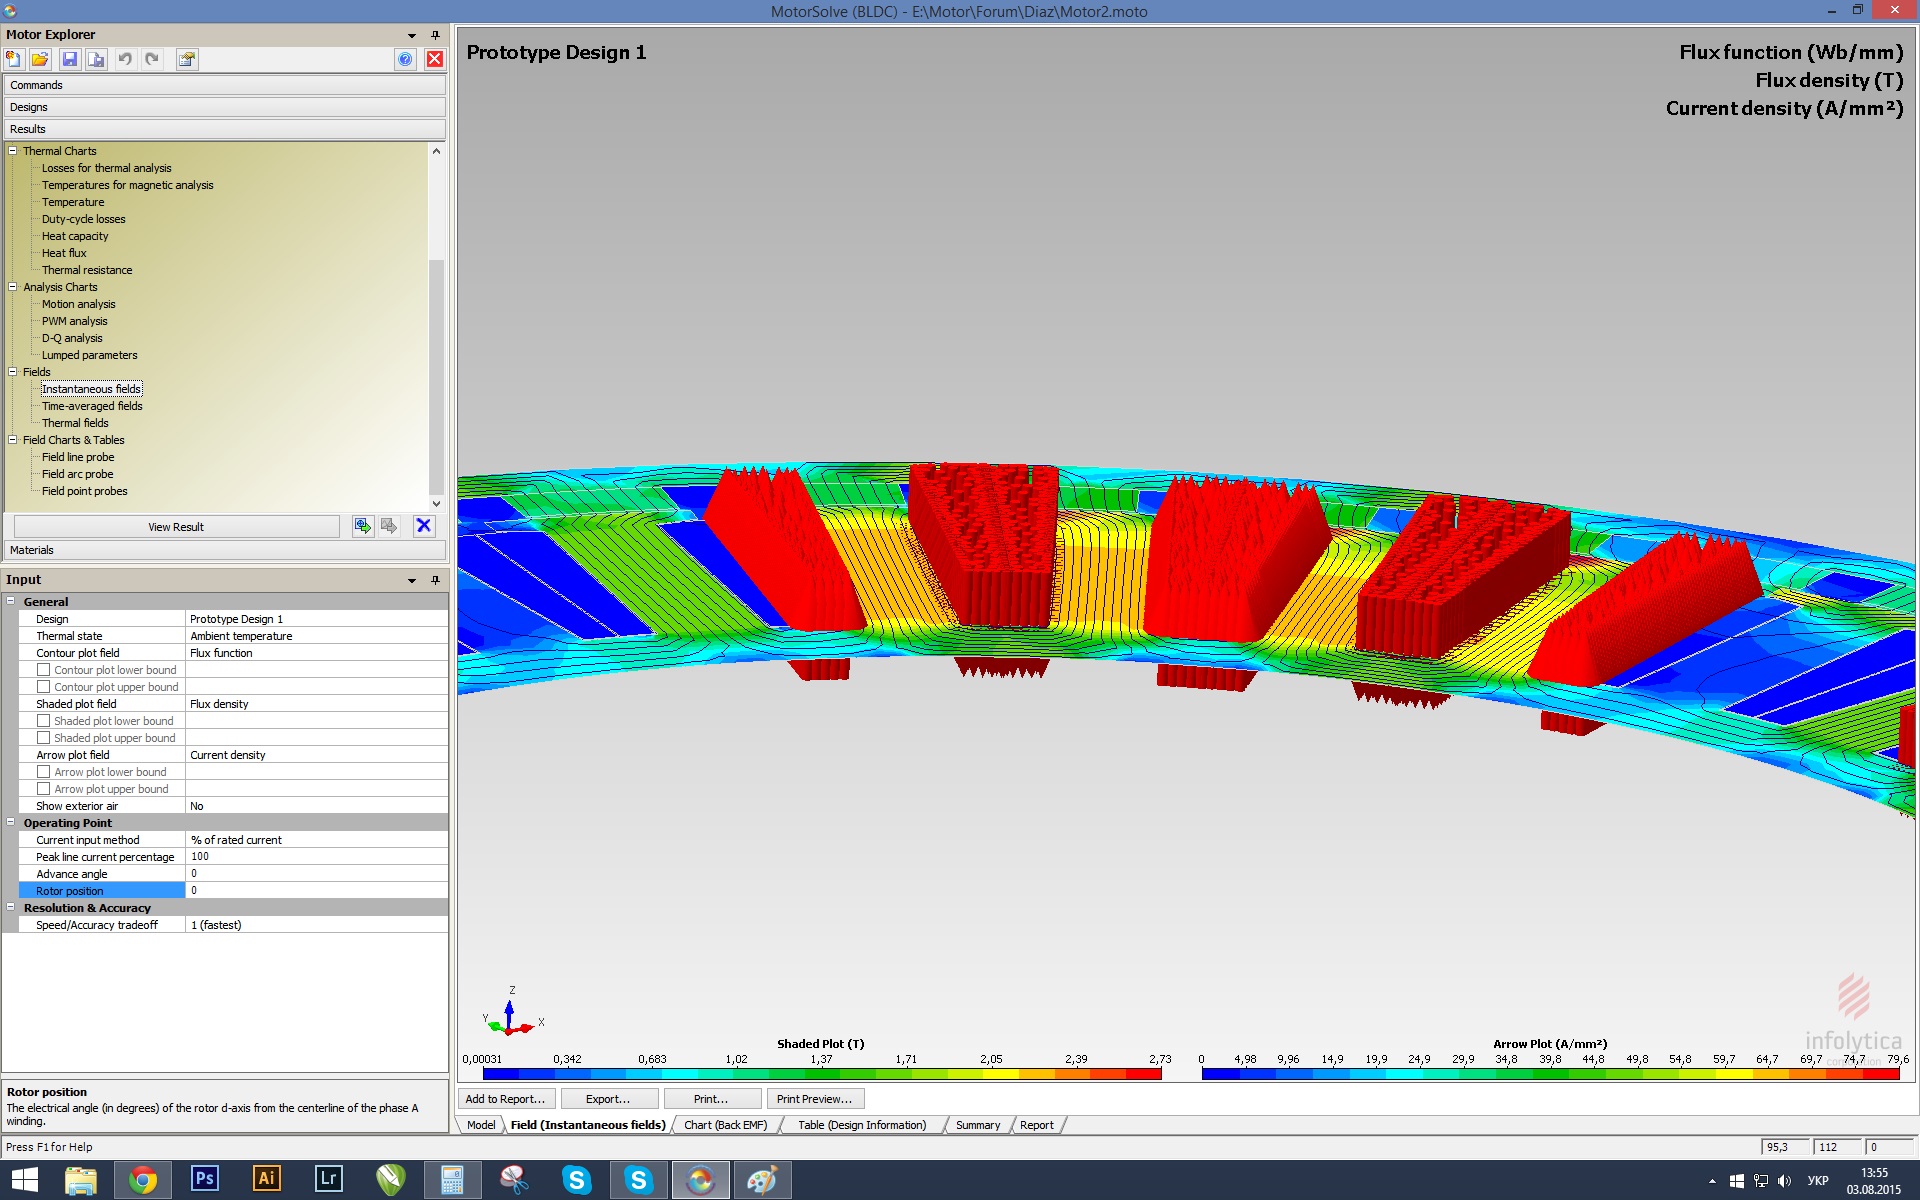The image size is (1920, 1200).
Task: Open the Summary tab
Action: (x=977, y=1125)
